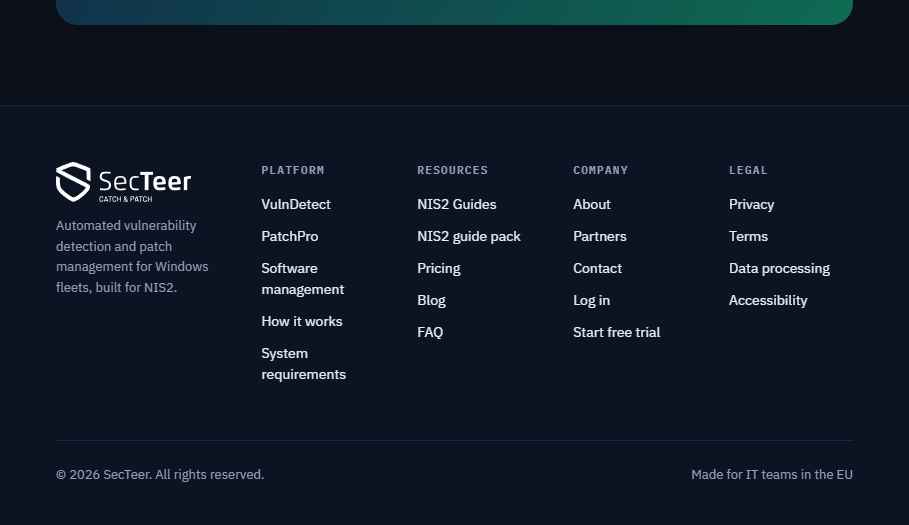Open the Partners link

click(599, 236)
